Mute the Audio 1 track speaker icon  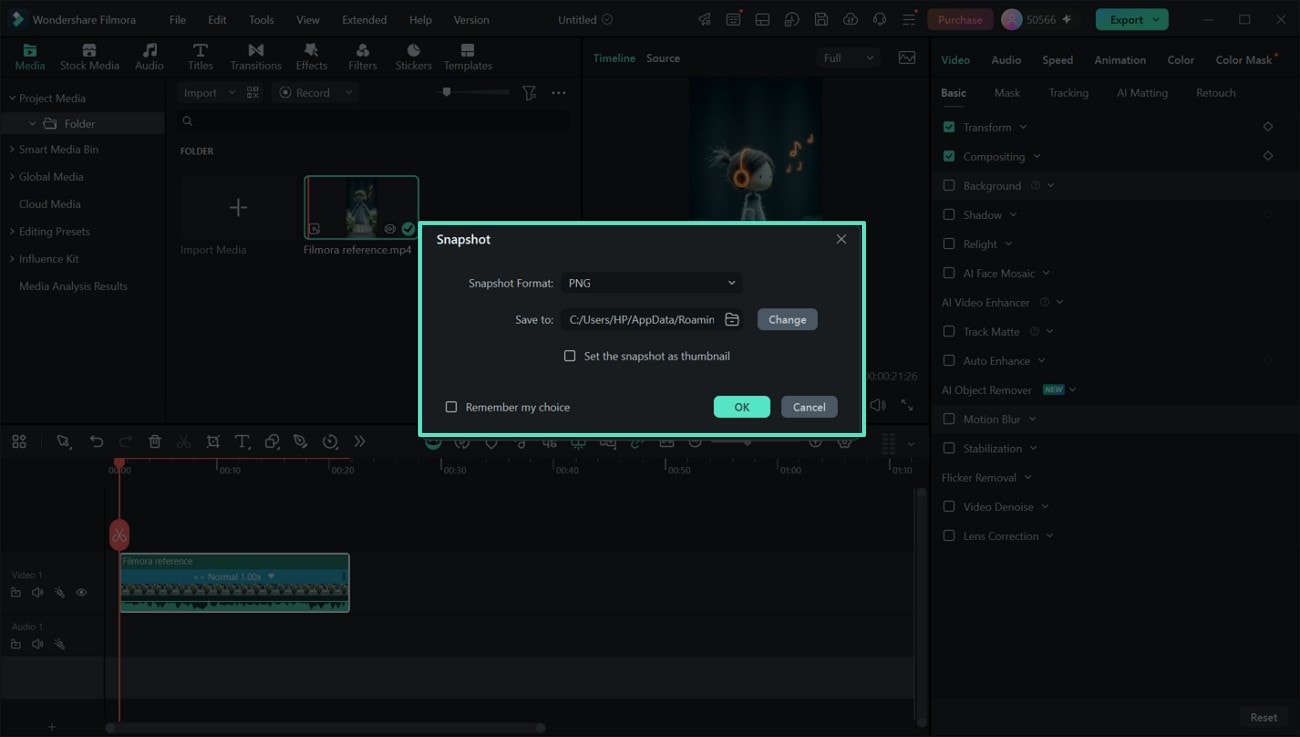tap(37, 644)
